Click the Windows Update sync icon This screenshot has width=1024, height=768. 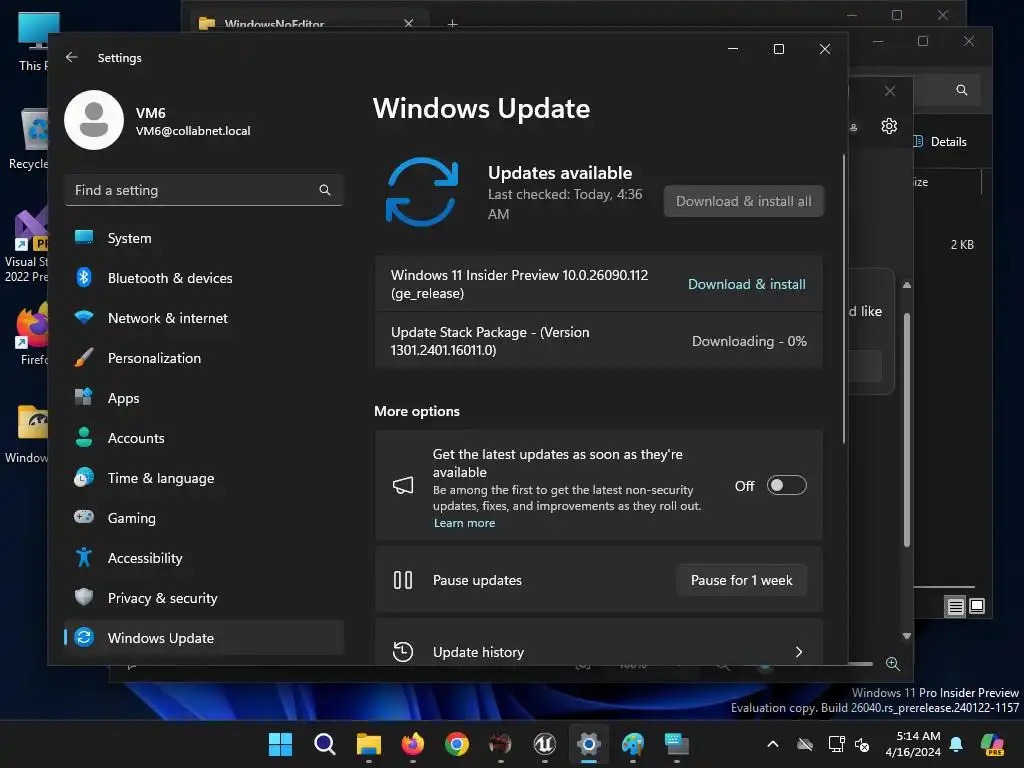(422, 192)
